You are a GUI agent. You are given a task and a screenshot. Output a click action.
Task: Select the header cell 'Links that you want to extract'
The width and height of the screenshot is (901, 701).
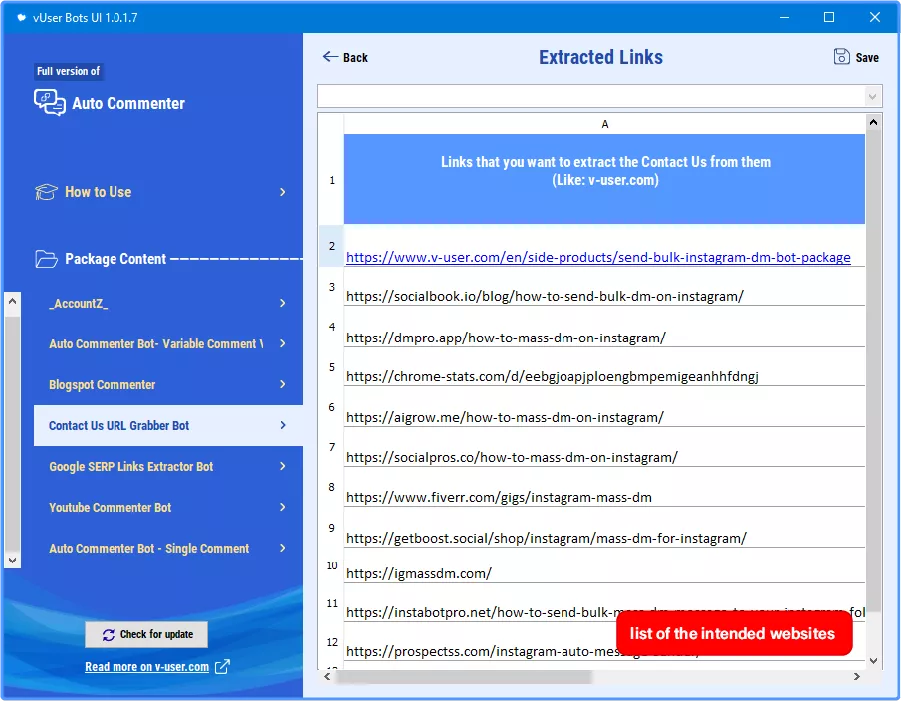click(x=604, y=179)
